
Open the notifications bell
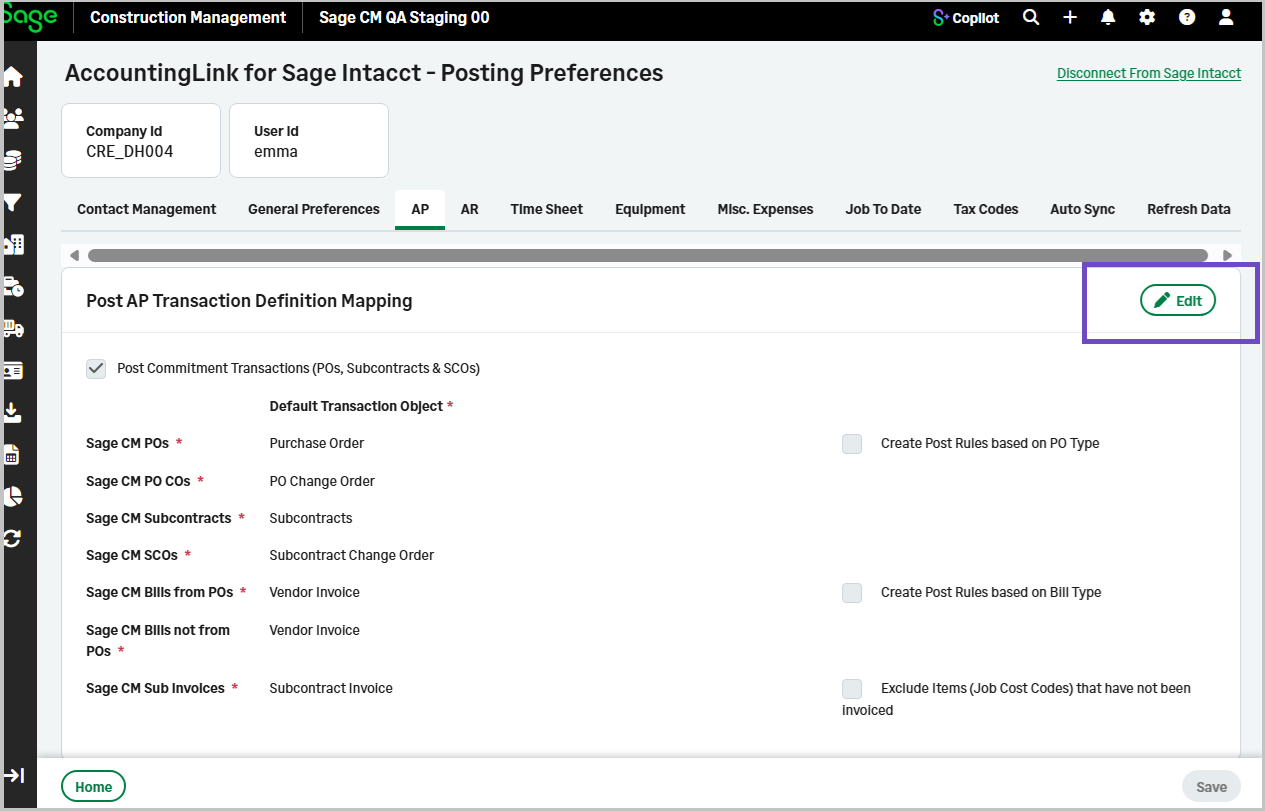(x=1108, y=18)
